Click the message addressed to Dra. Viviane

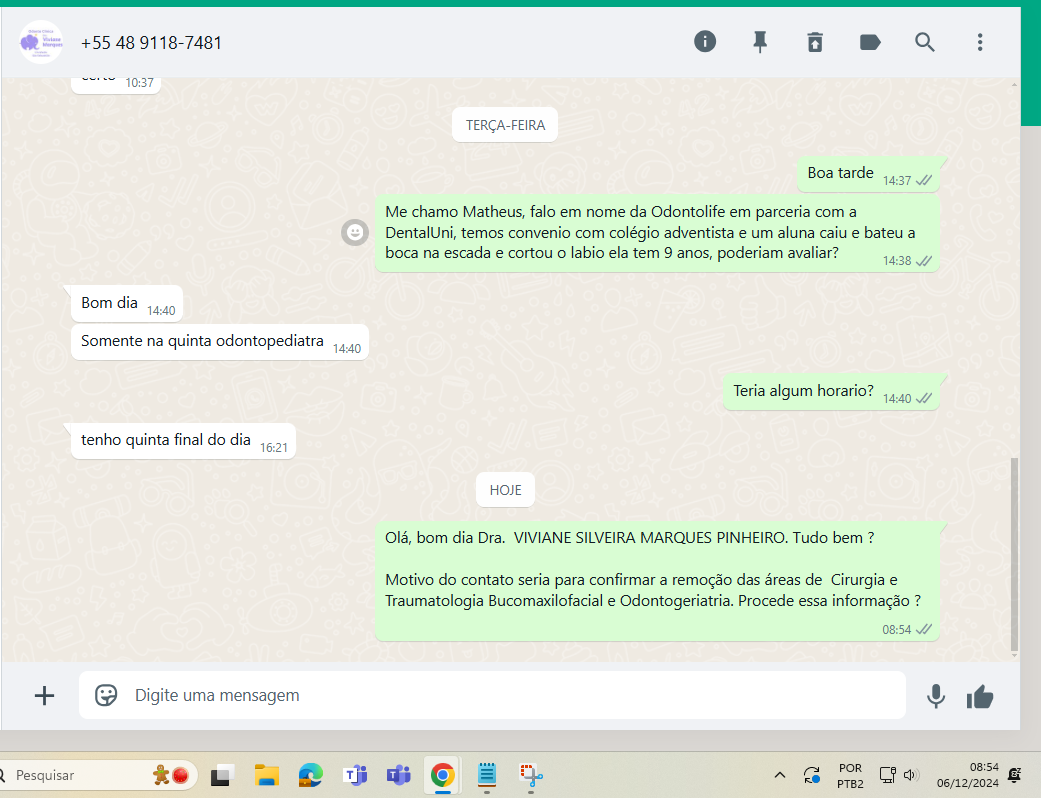click(657, 581)
